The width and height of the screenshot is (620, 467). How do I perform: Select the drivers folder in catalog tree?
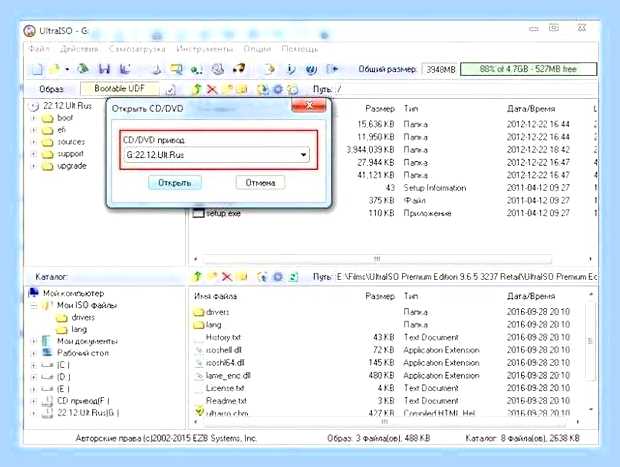click(83, 318)
